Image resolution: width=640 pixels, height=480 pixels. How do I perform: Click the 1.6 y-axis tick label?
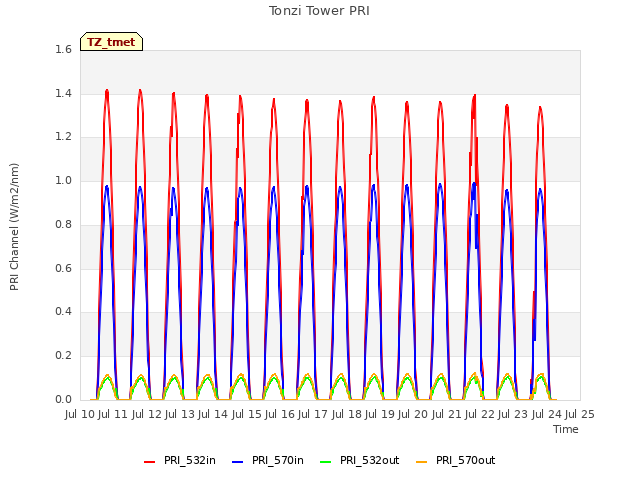pos(63,49)
